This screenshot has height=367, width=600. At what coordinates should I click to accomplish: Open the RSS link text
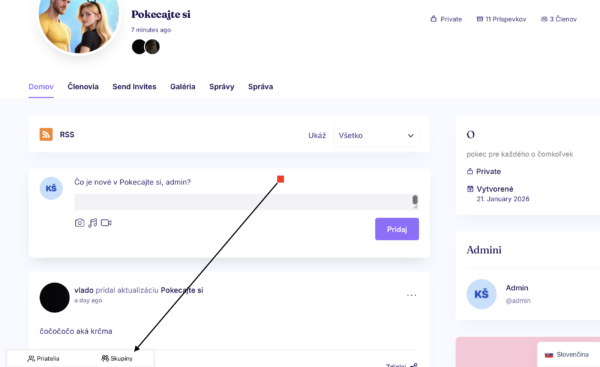click(67, 135)
